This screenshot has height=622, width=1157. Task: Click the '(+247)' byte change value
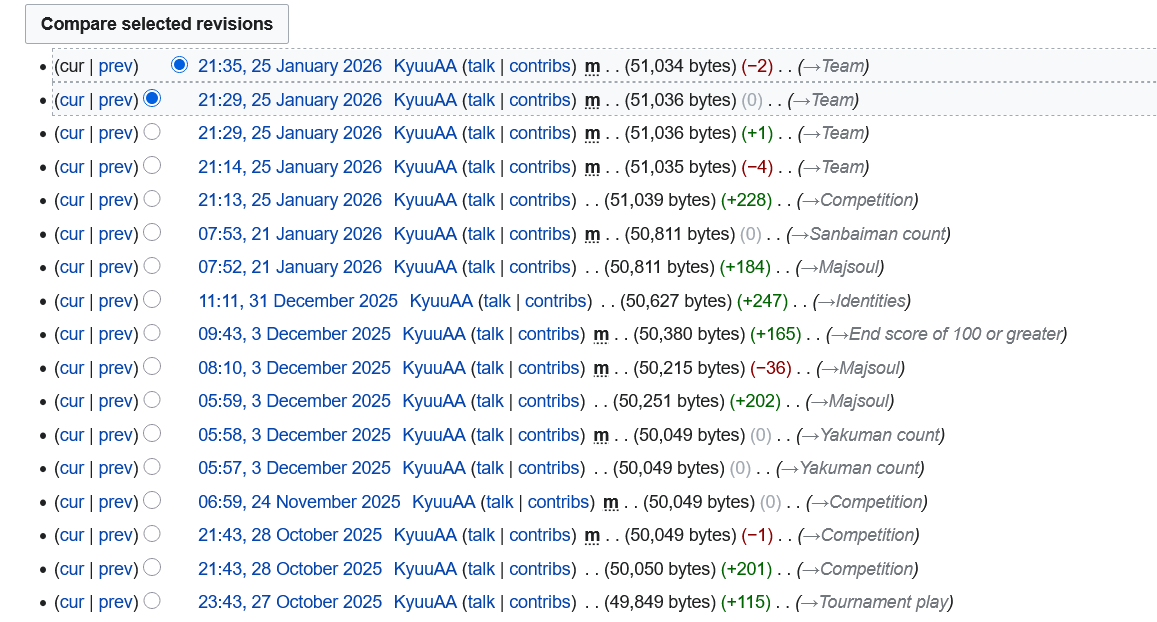pos(762,301)
